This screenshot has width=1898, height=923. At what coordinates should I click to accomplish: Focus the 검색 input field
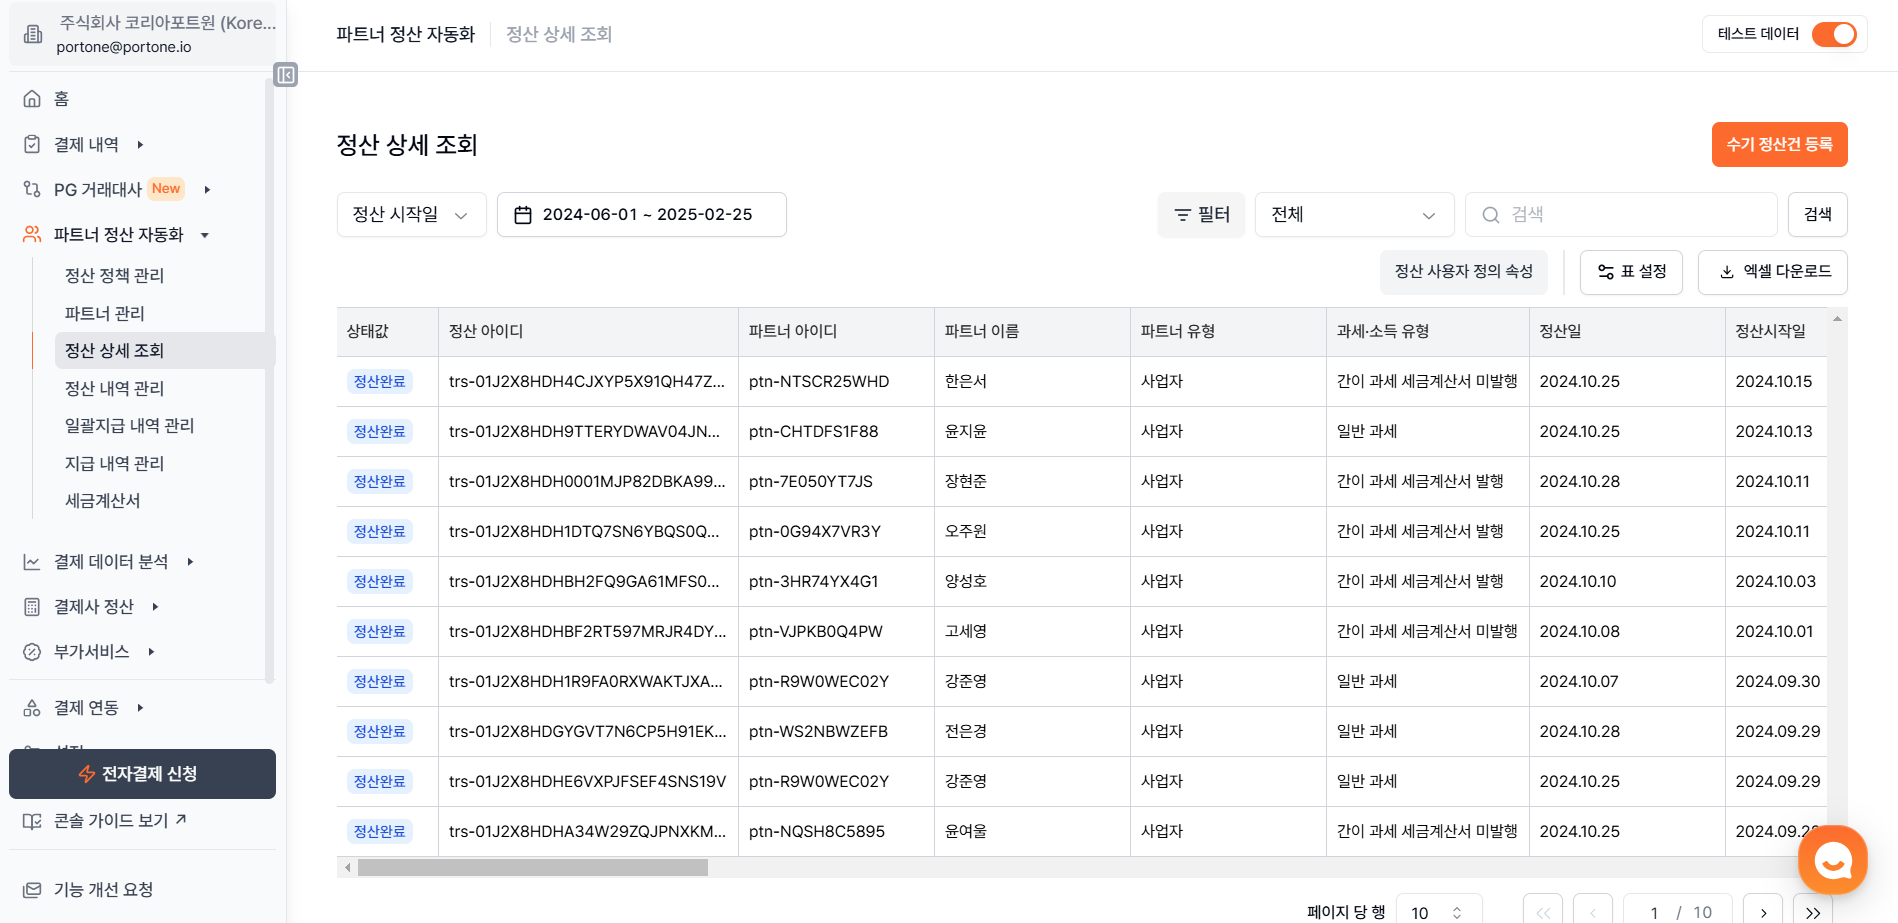point(1621,214)
